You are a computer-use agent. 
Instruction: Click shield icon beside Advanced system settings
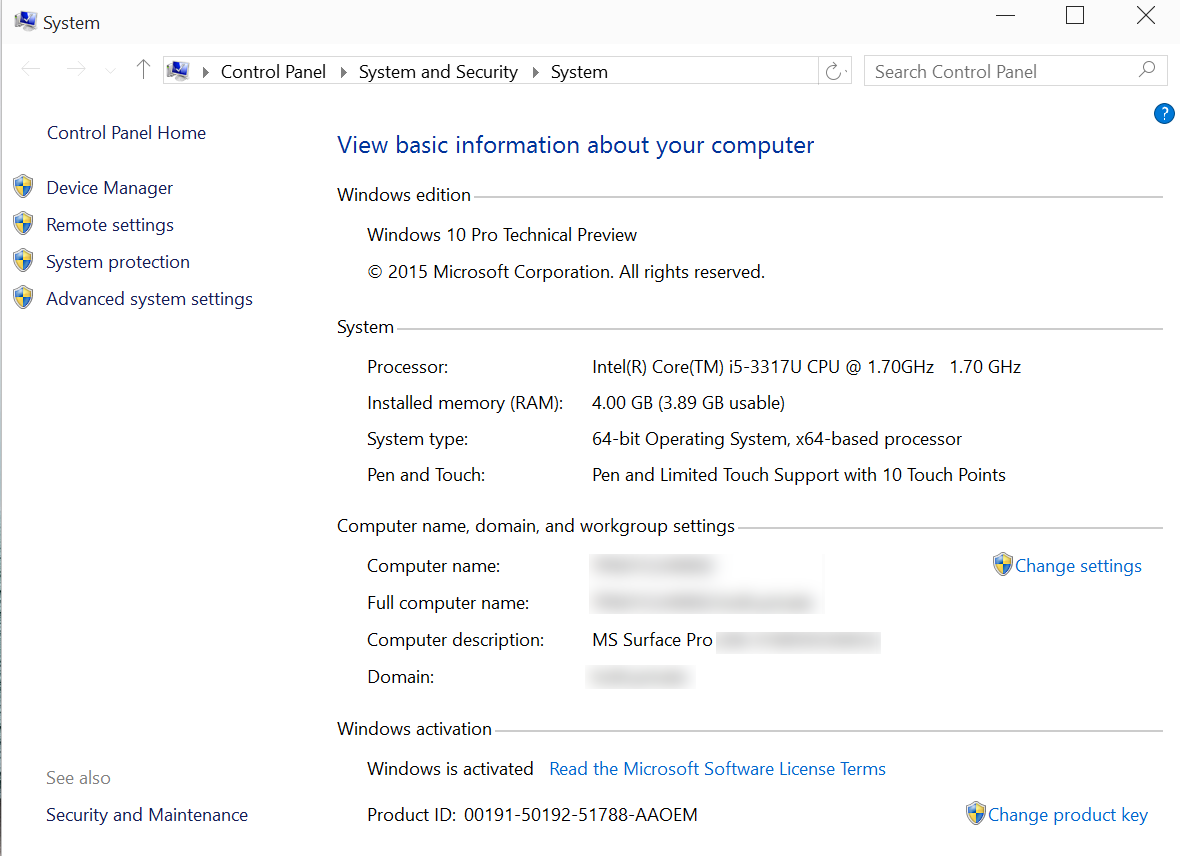tap(23, 297)
